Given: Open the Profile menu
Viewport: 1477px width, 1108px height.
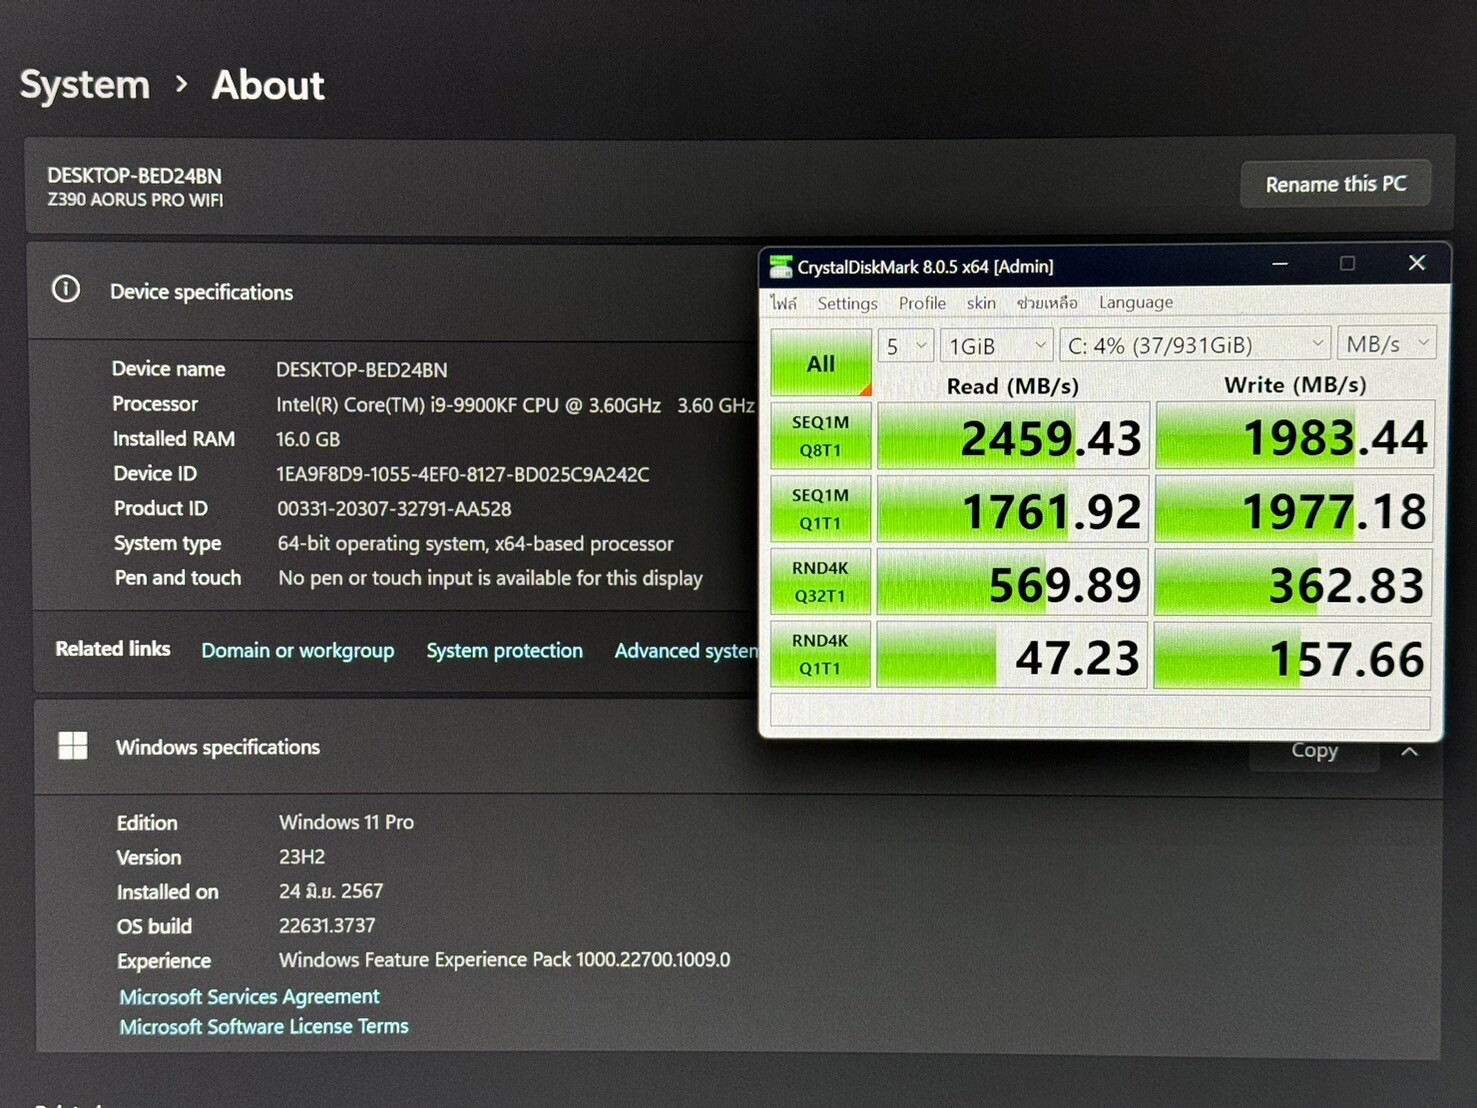Looking at the screenshot, I should 922,303.
